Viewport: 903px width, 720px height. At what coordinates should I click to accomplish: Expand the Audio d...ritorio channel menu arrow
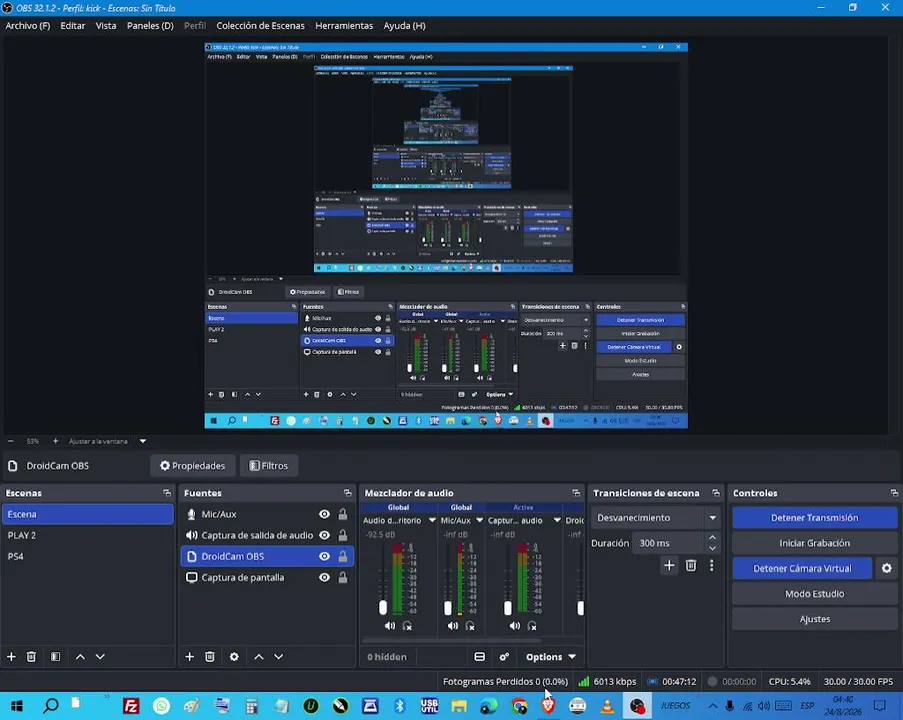point(432,520)
